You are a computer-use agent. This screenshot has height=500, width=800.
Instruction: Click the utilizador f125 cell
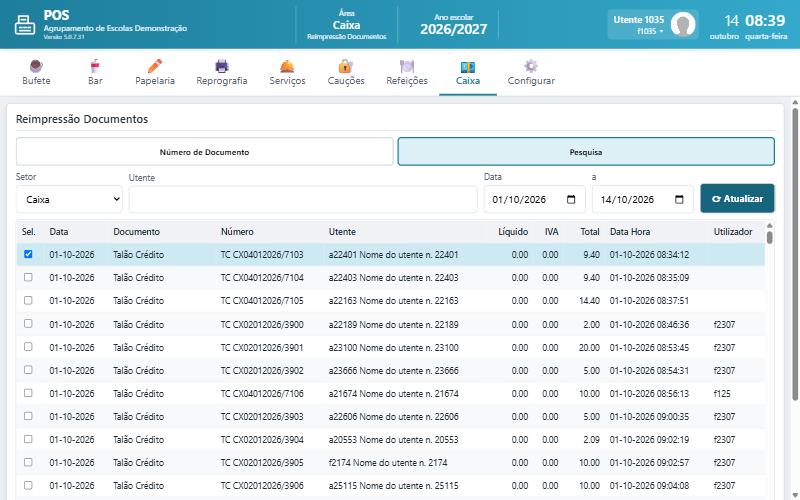point(722,393)
